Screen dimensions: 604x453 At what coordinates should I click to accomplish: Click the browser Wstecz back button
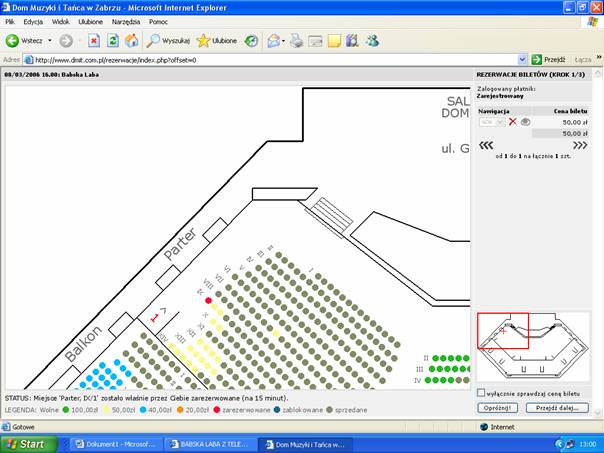(25, 41)
